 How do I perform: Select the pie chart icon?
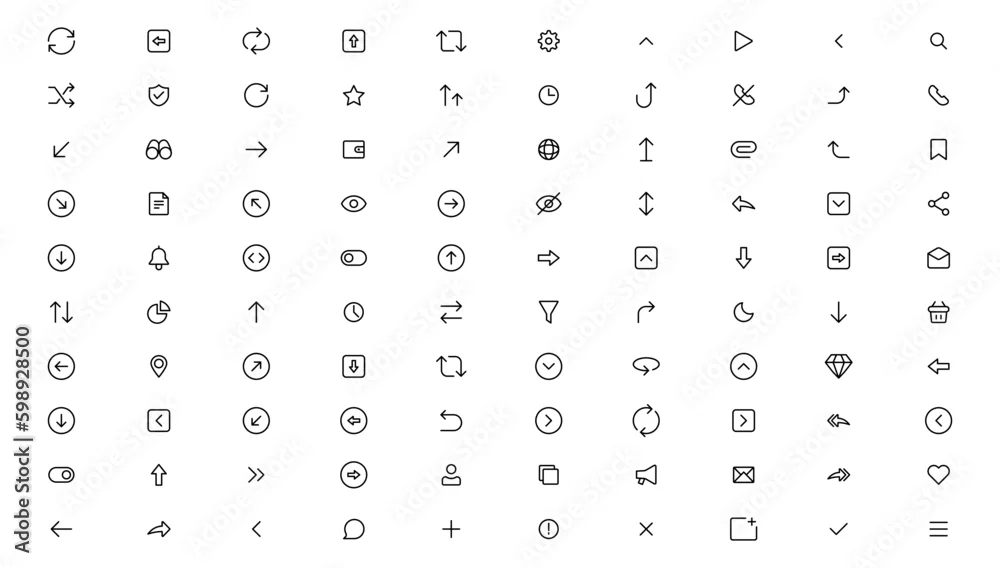[x=159, y=312]
